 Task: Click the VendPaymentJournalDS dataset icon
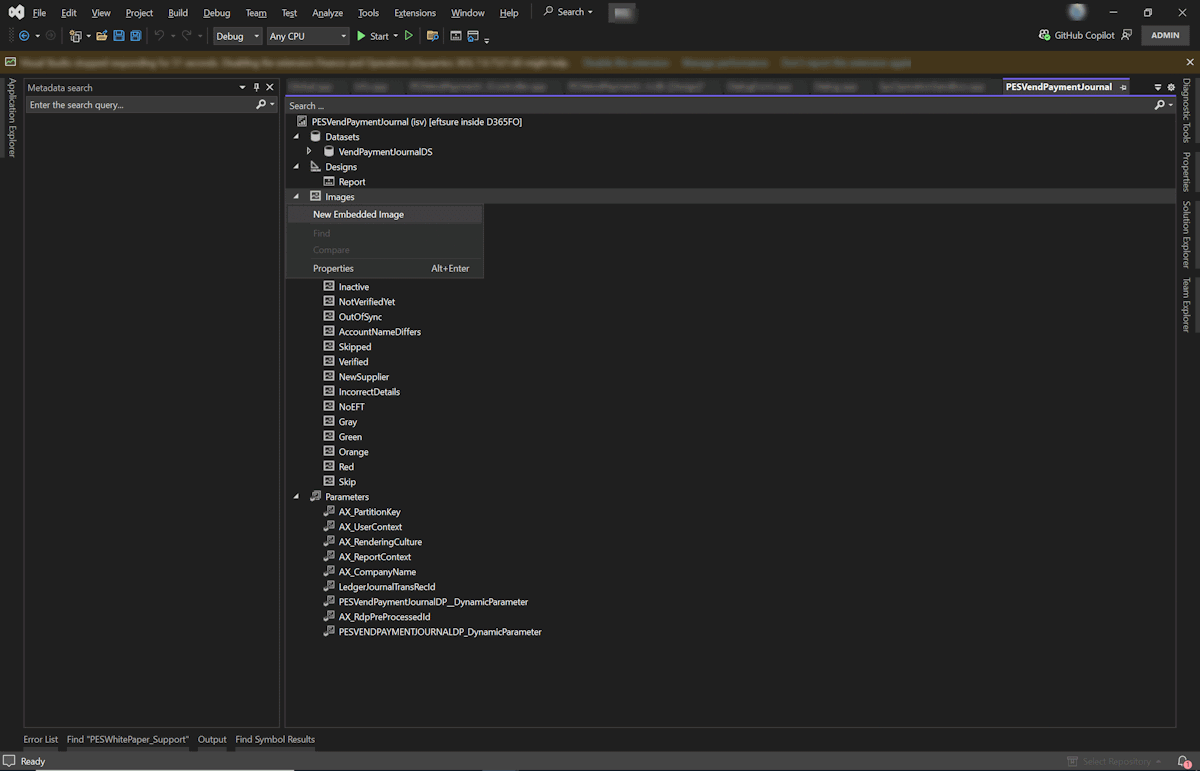click(329, 152)
